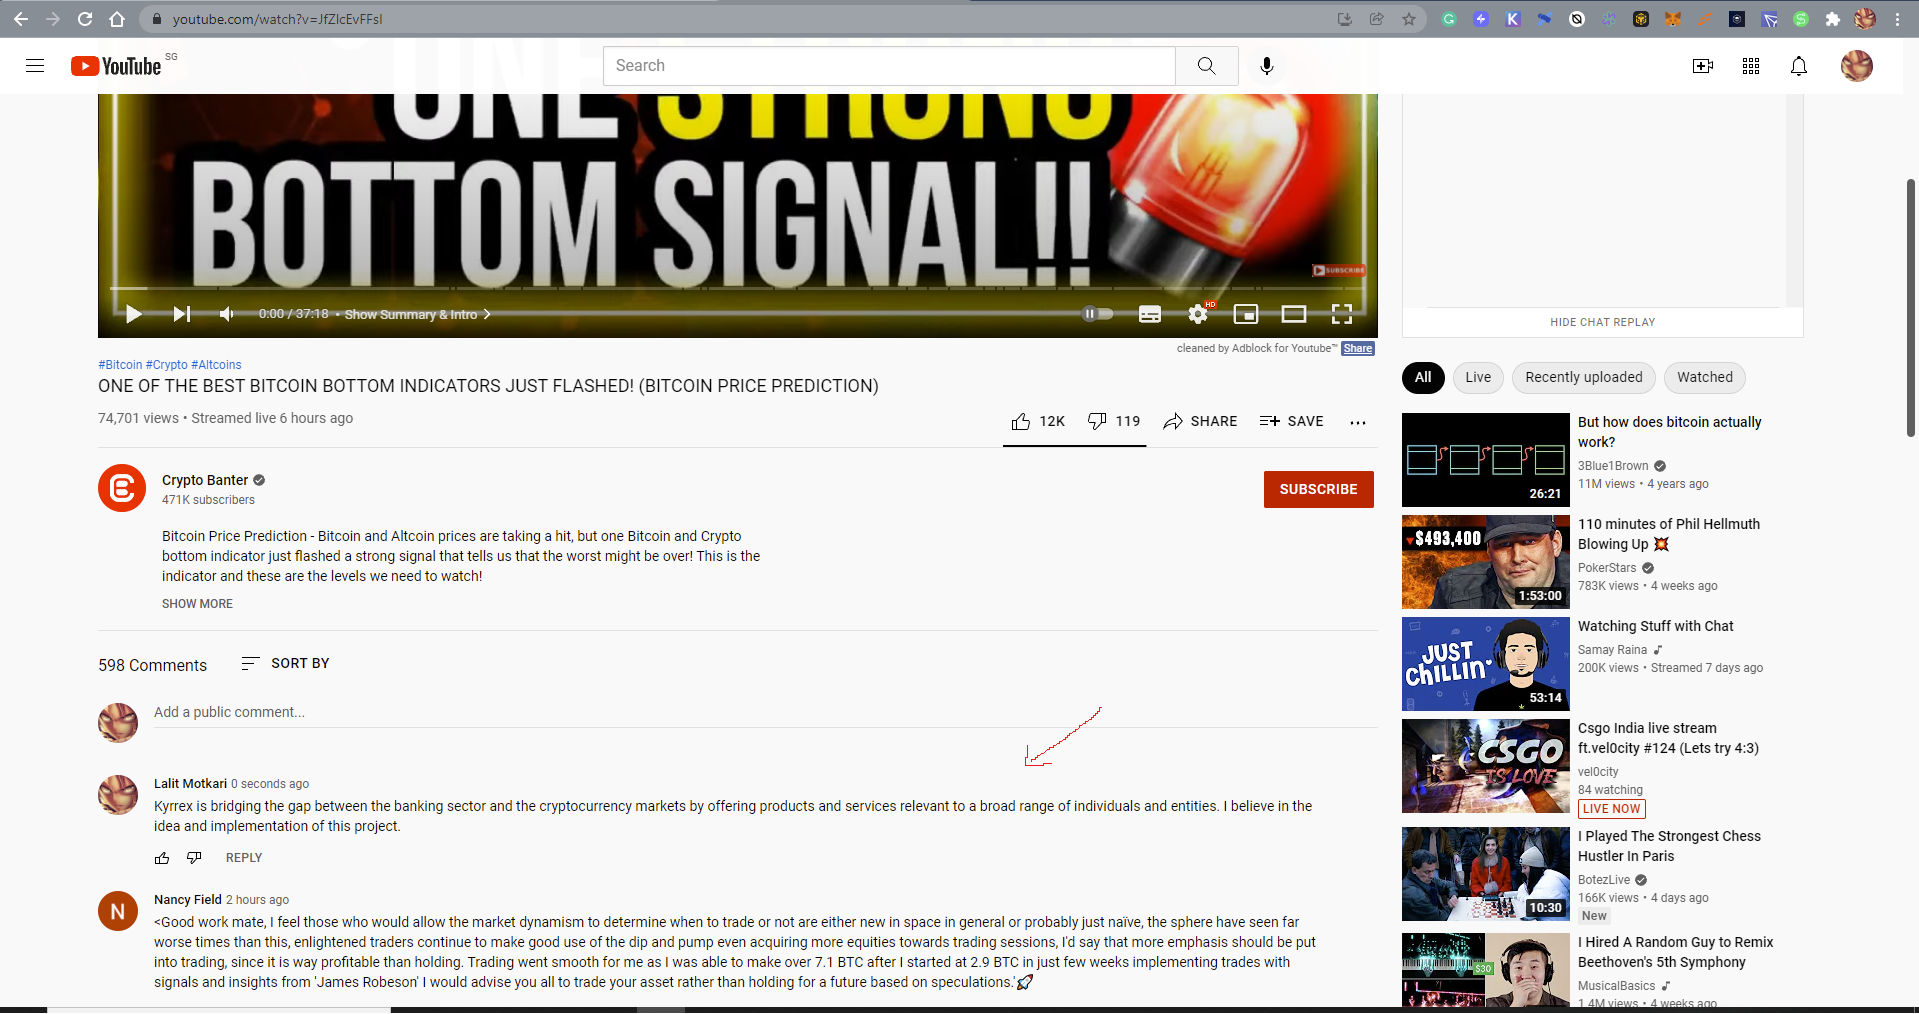Open the comments SORT BY dropdown
The height and width of the screenshot is (1014, 1919).
point(285,664)
